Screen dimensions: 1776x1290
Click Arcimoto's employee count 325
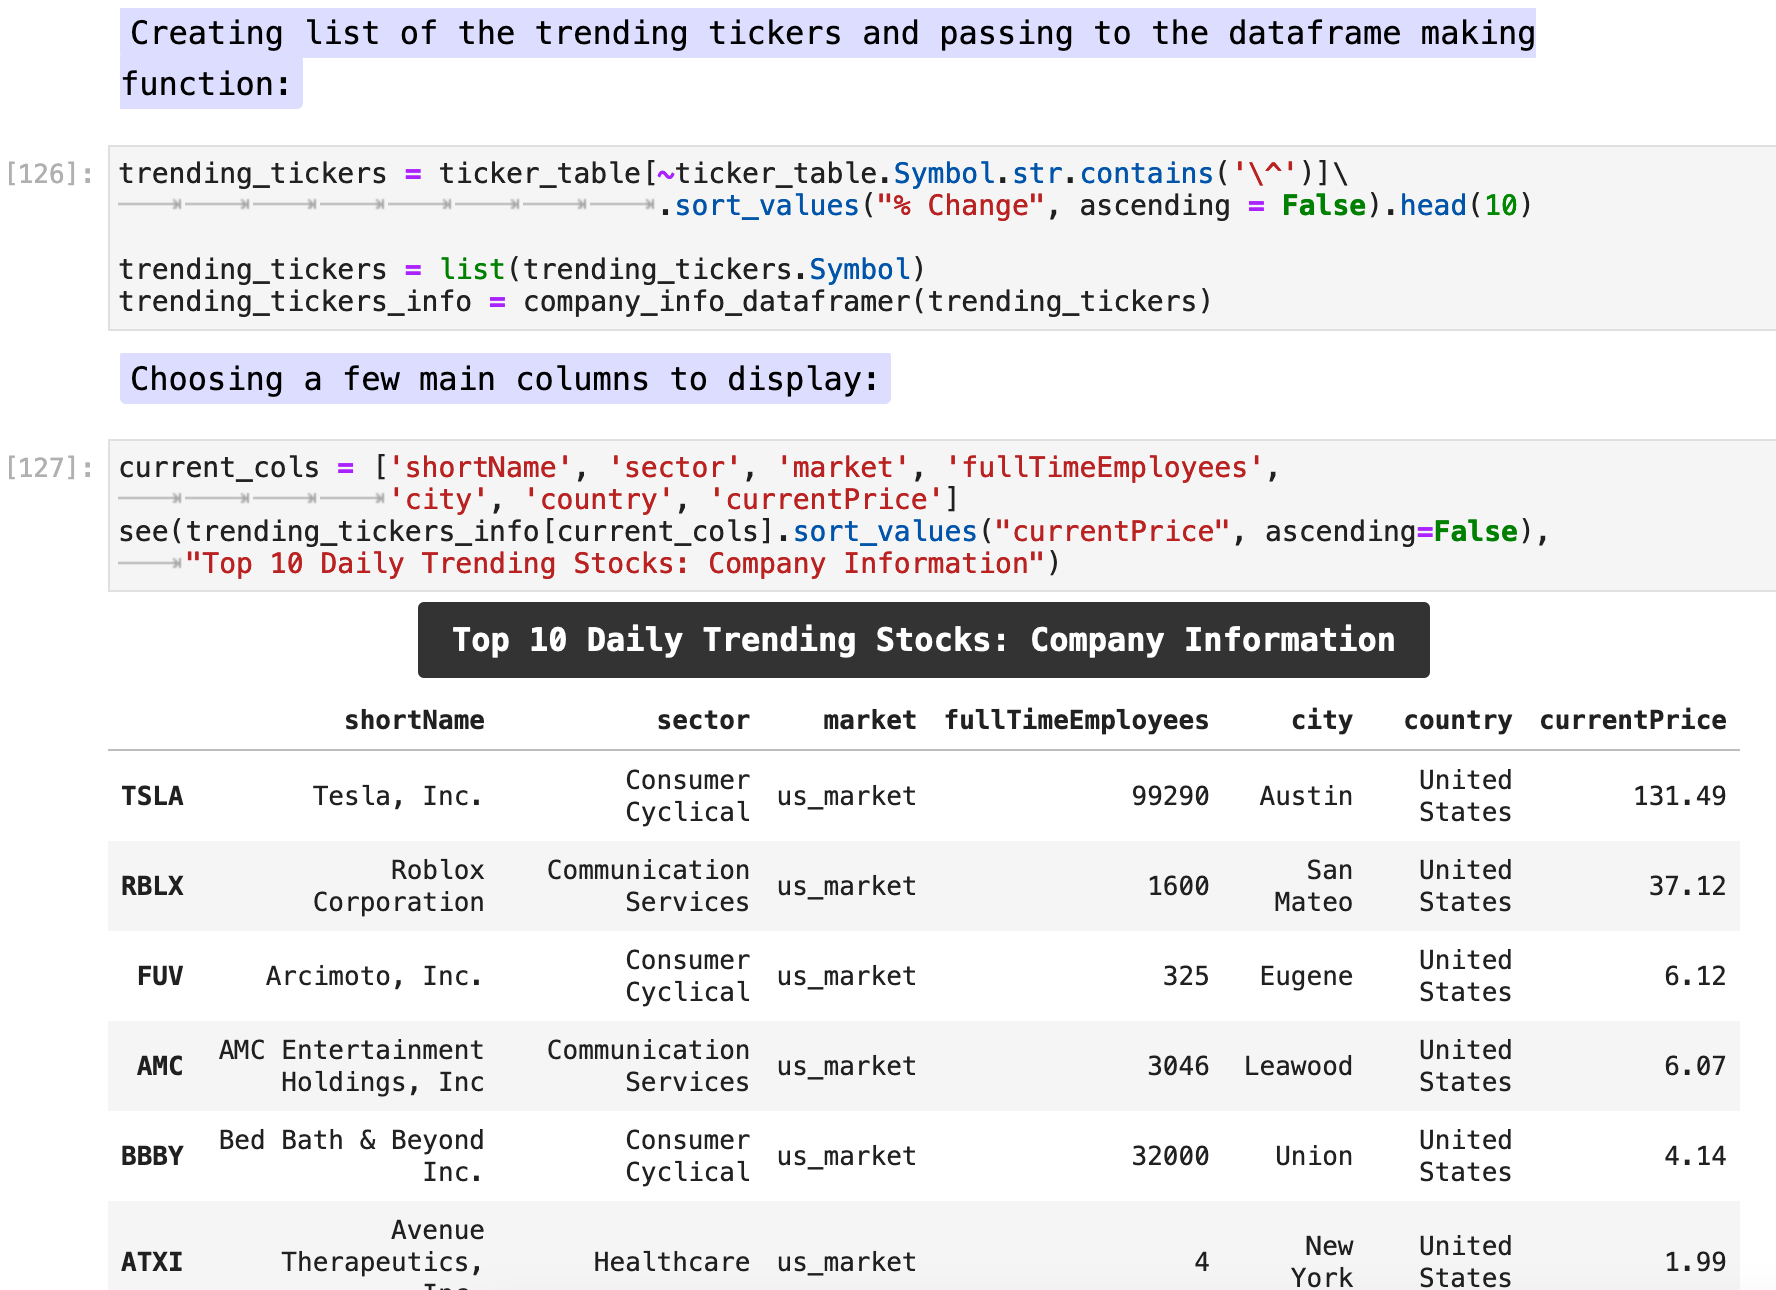click(x=1186, y=976)
